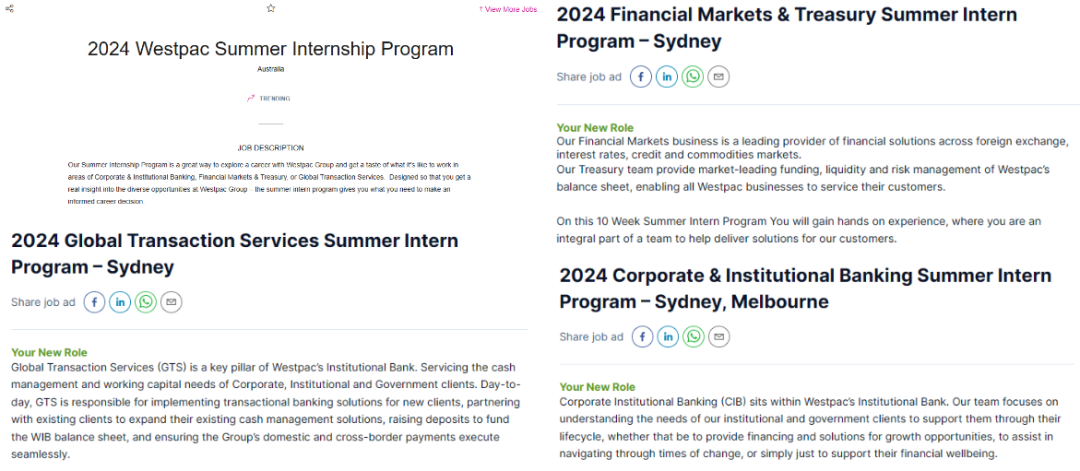This screenshot has width=1080, height=471.
Task: Share Corporate & Institutional Banking job via WhatsApp
Action: click(x=694, y=337)
